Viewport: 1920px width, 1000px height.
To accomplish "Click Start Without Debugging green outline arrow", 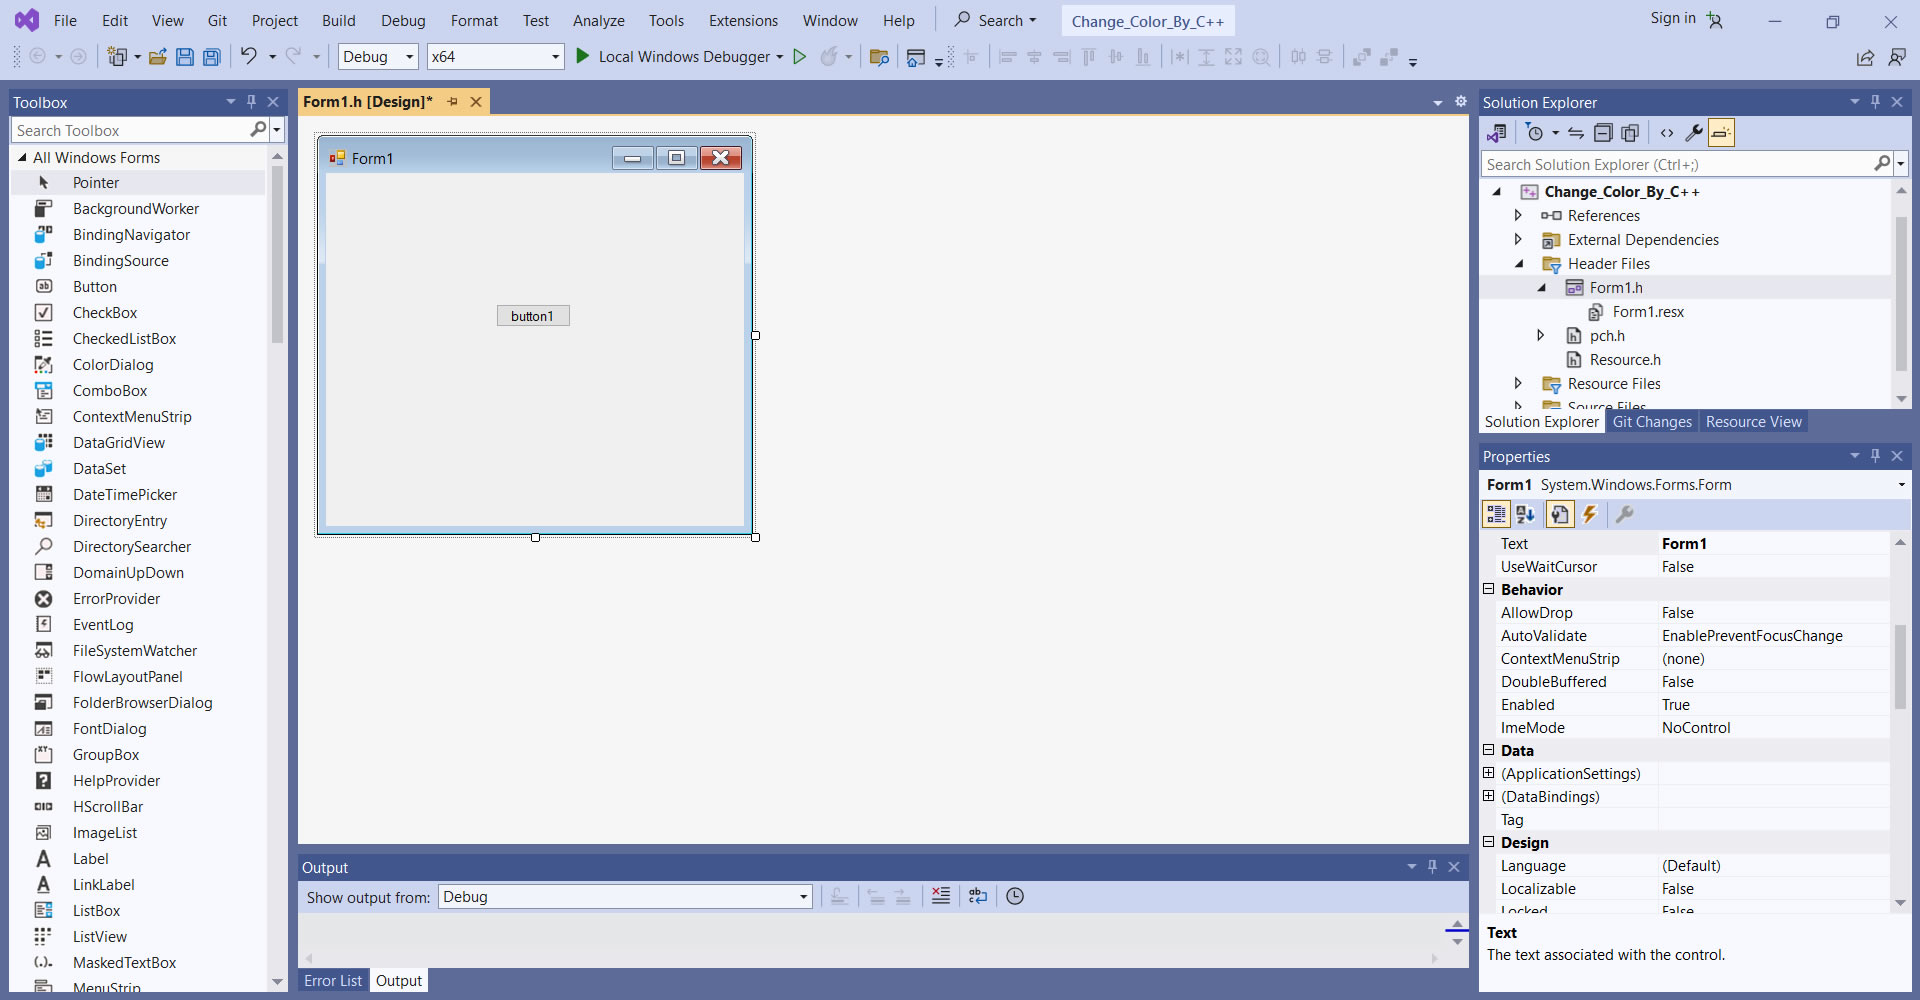I will pos(799,57).
